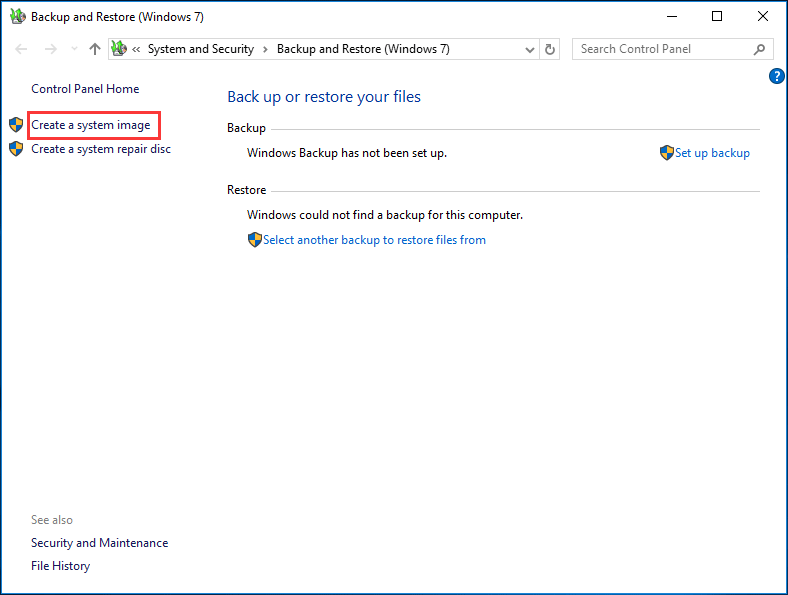
Task: Click 'Windows Backup has not been set up.' text
Action: pos(347,153)
